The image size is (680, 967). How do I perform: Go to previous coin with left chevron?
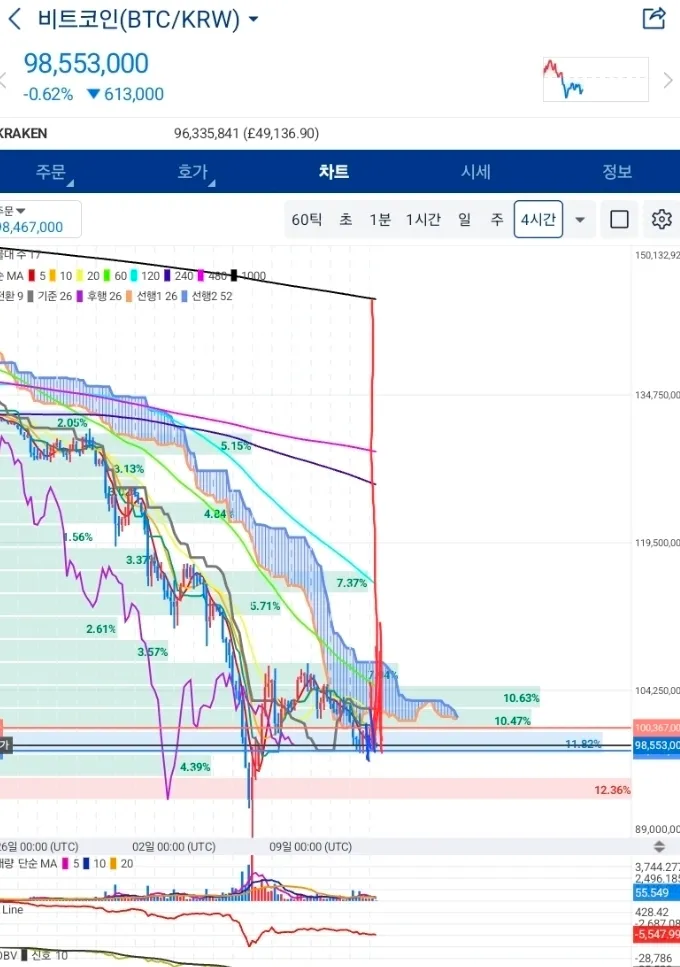(x=4, y=80)
